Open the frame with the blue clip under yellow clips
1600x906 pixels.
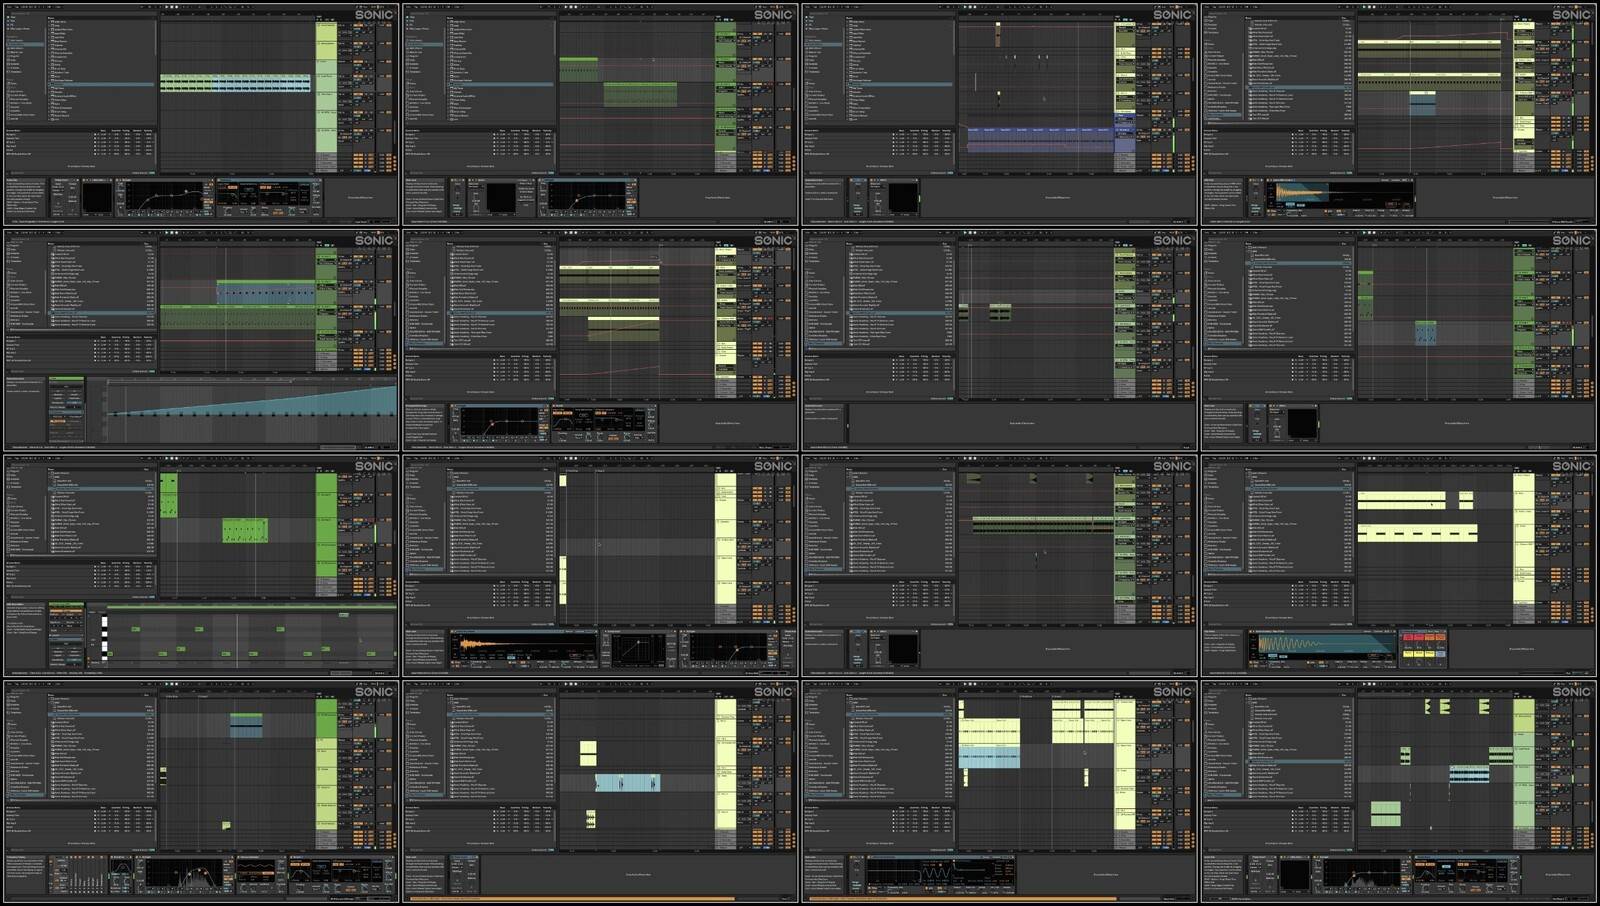1000,792
